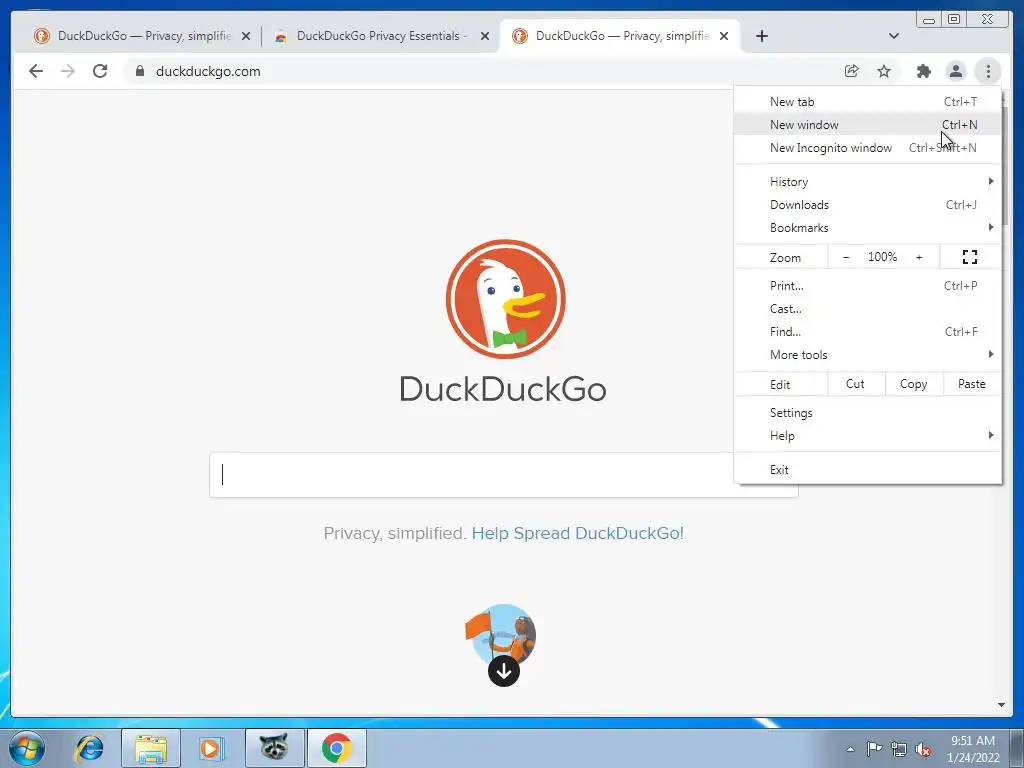Select Cast... in the menu
The height and width of the screenshot is (768, 1024).
(867, 309)
